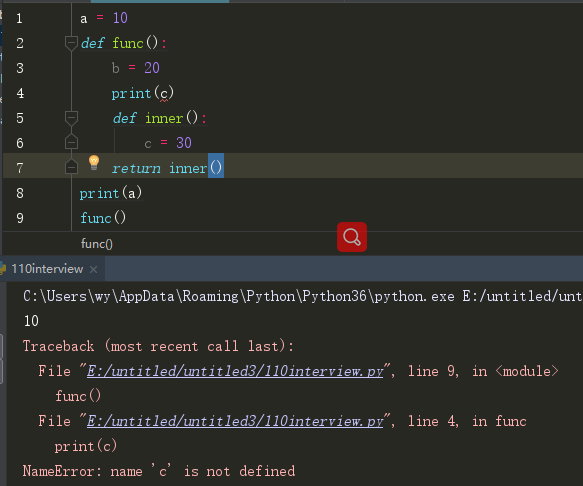Click the 'return inner' statement
The height and width of the screenshot is (486, 583).
tap(167, 168)
